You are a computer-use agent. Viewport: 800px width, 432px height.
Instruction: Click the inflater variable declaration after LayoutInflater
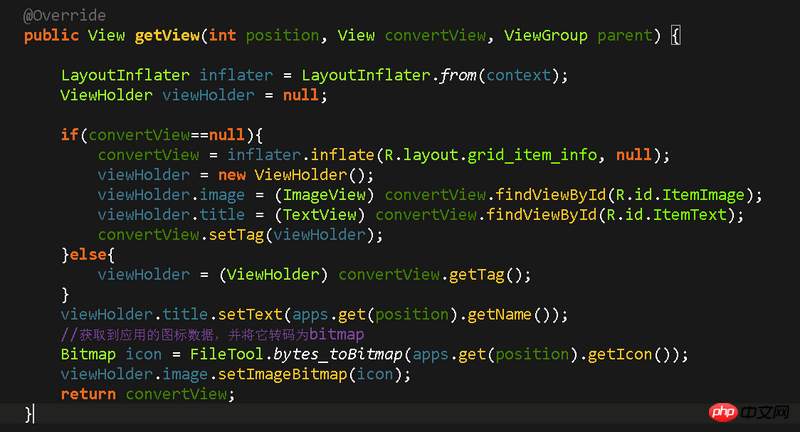[x=236, y=75]
